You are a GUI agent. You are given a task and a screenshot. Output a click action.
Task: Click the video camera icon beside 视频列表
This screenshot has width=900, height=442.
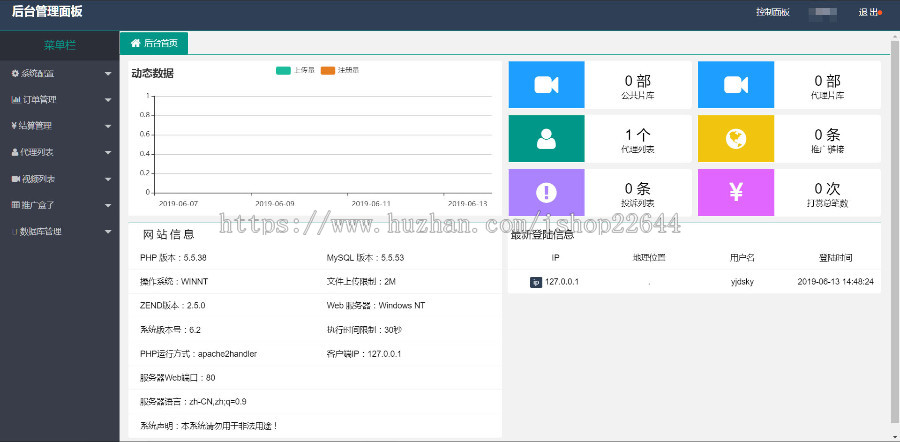15,179
